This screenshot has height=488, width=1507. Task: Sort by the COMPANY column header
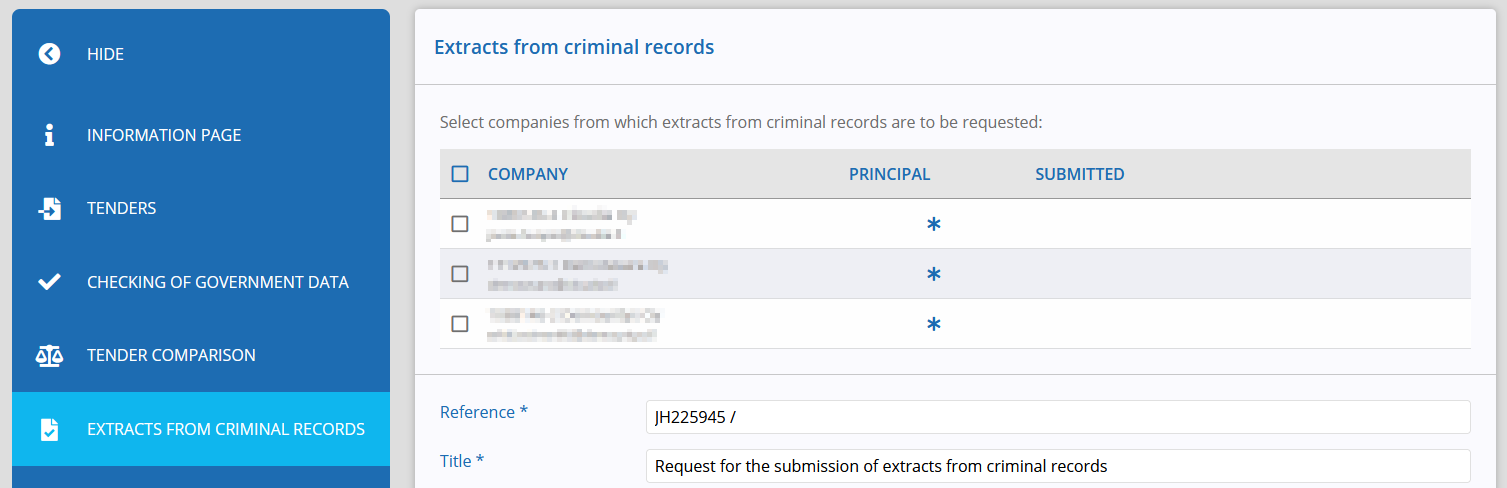coord(528,174)
